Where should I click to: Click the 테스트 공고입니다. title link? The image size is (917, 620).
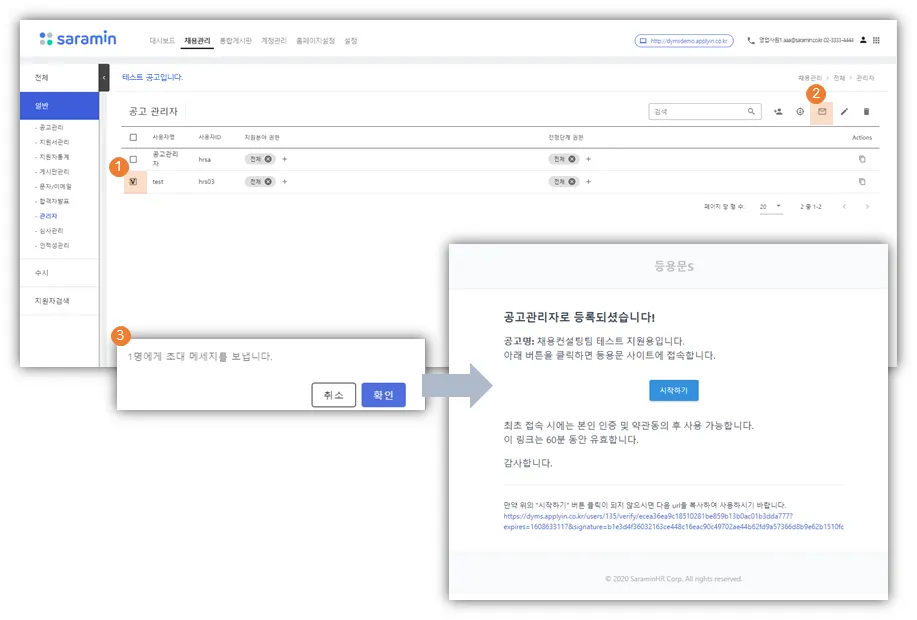coord(153,77)
